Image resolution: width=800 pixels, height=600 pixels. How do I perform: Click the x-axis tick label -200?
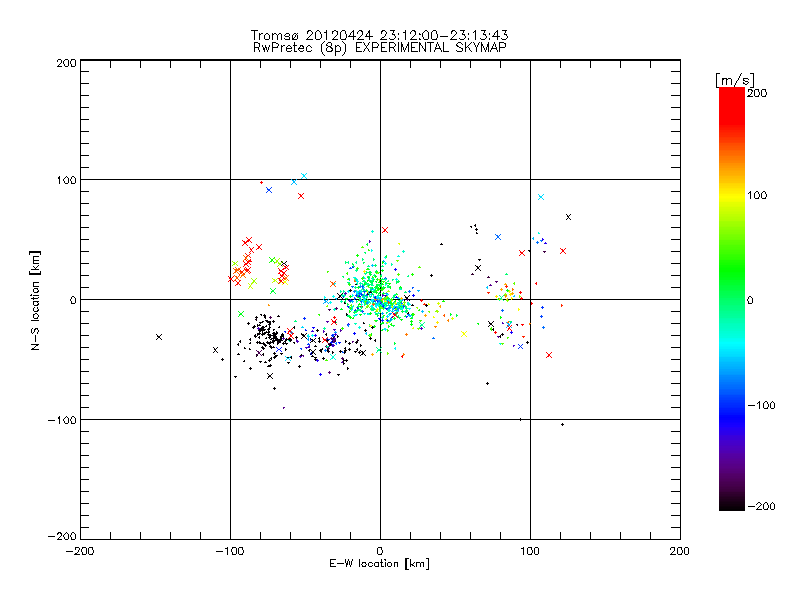click(80, 551)
